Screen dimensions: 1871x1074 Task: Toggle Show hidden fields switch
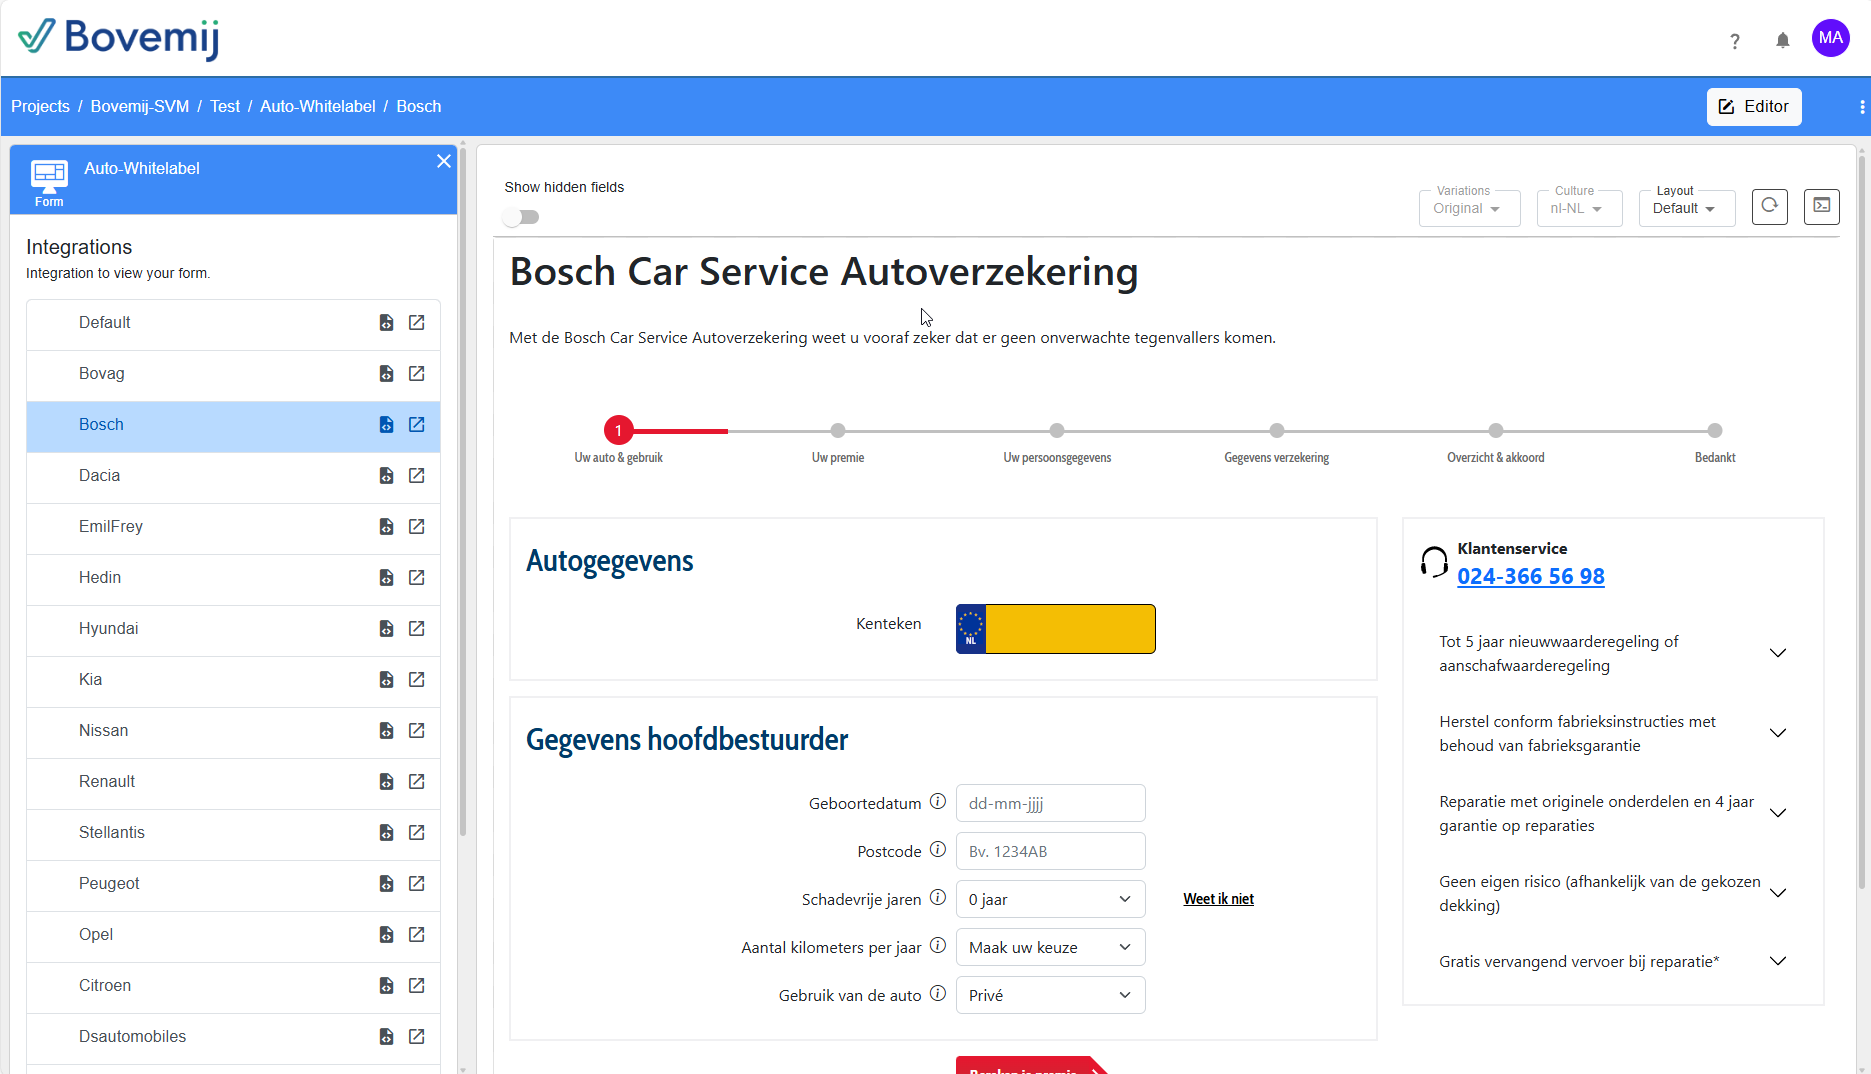click(521, 217)
